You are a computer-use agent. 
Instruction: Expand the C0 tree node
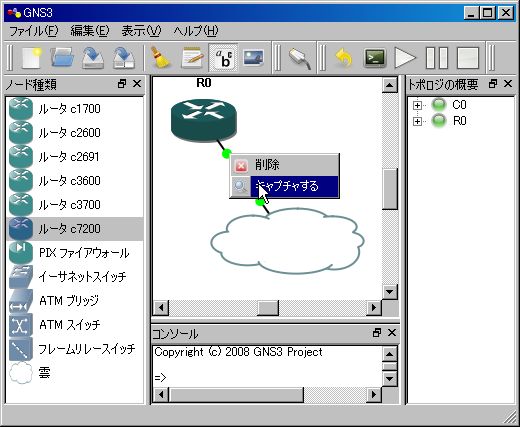pos(417,105)
